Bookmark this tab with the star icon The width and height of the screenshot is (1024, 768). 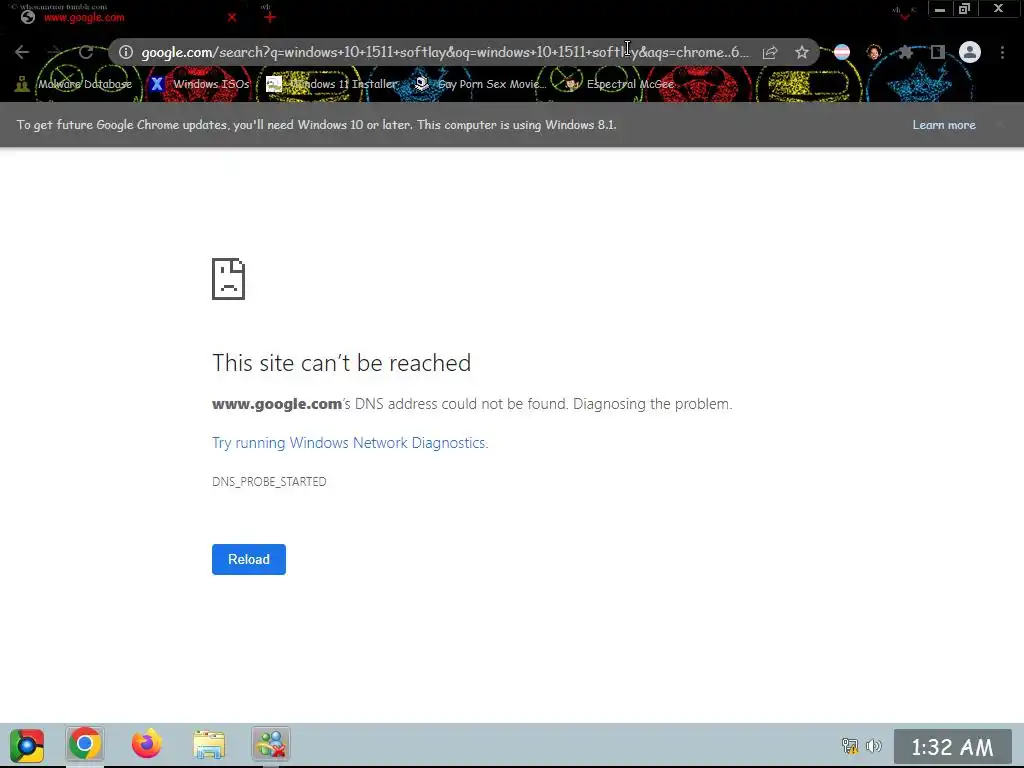(802, 52)
